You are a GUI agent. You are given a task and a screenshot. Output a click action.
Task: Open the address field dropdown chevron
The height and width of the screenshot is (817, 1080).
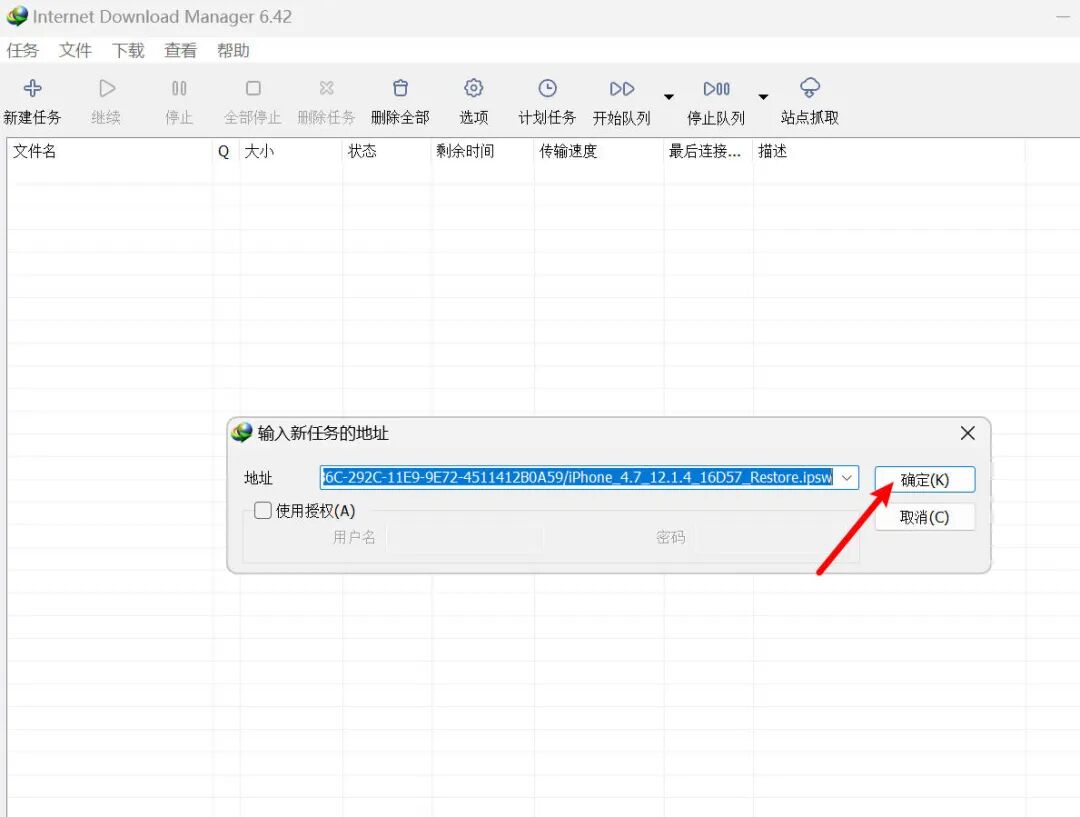847,477
